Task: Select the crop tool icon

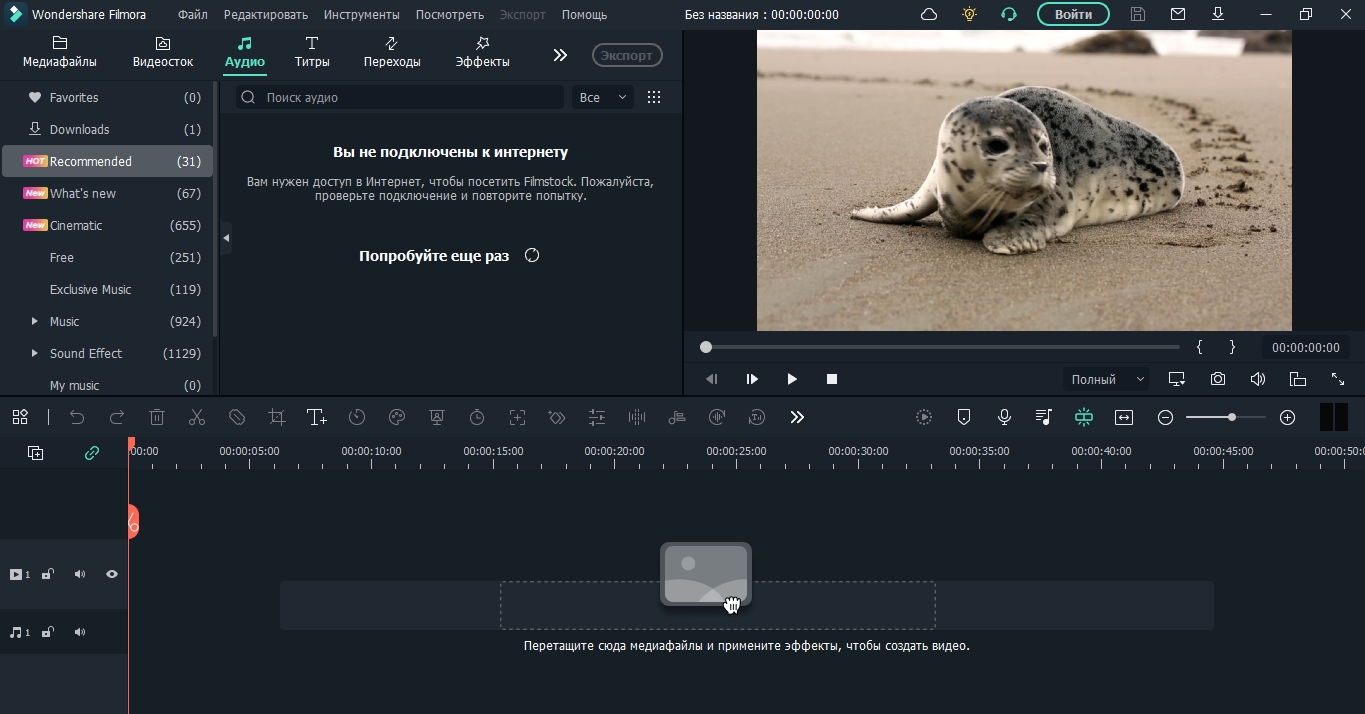Action: [277, 417]
